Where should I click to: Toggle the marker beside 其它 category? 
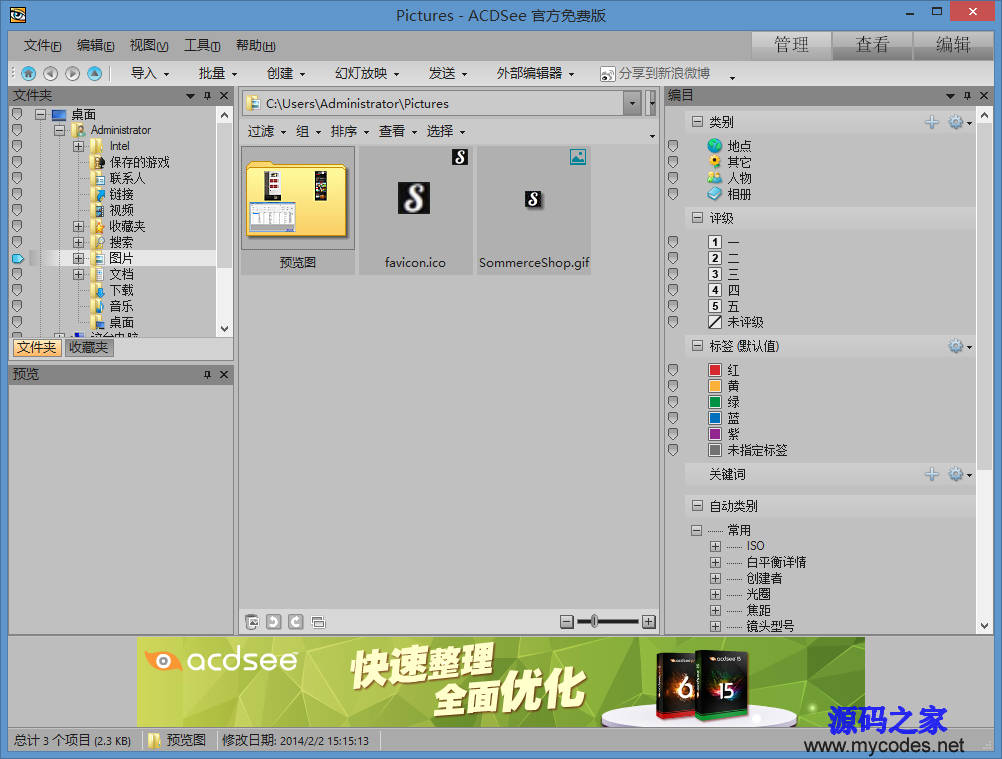coord(673,162)
